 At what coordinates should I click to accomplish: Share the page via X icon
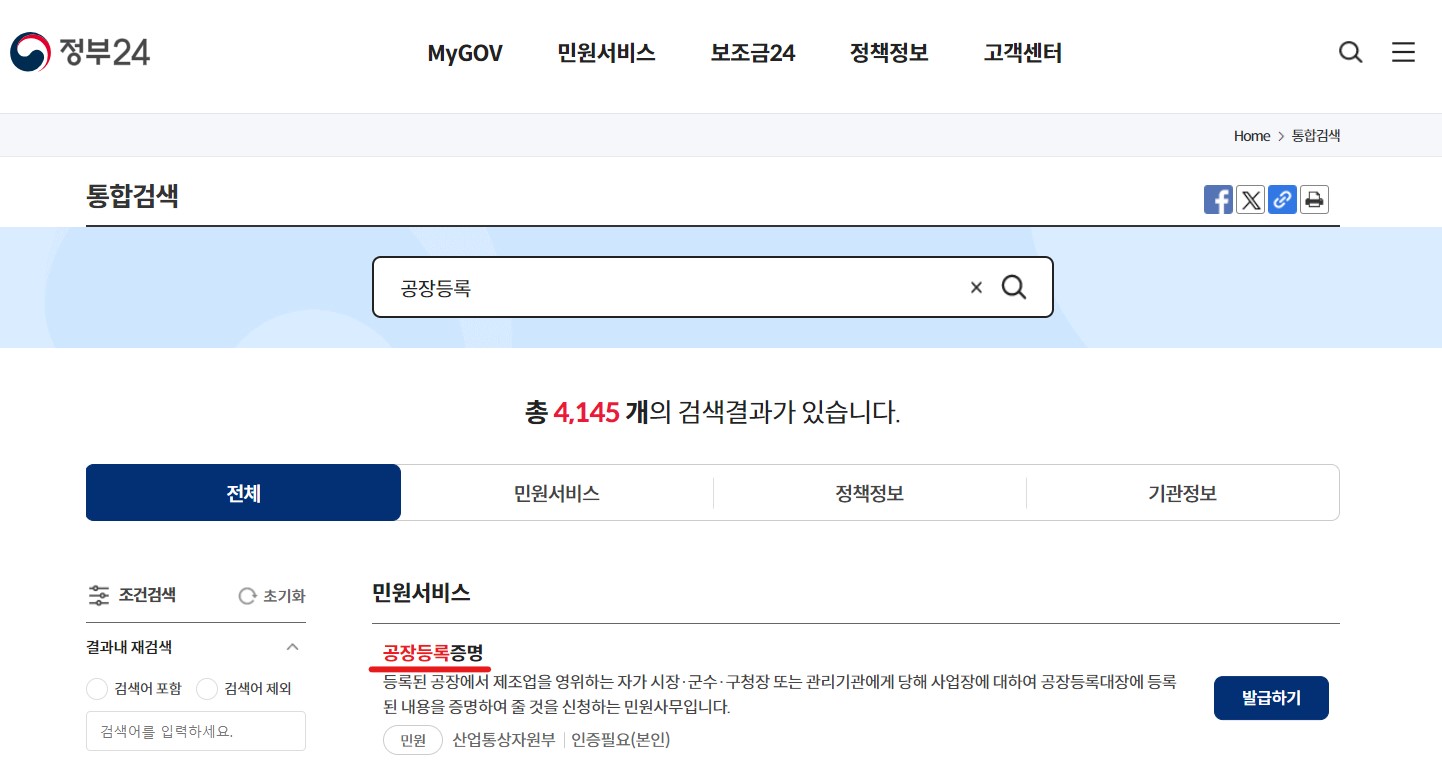click(1250, 199)
